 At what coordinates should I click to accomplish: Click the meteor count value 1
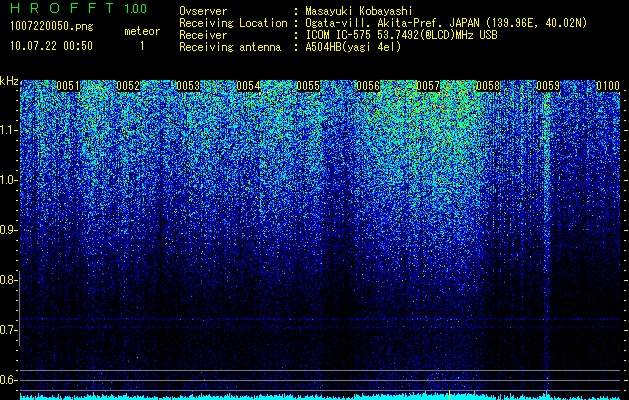tap(142, 46)
